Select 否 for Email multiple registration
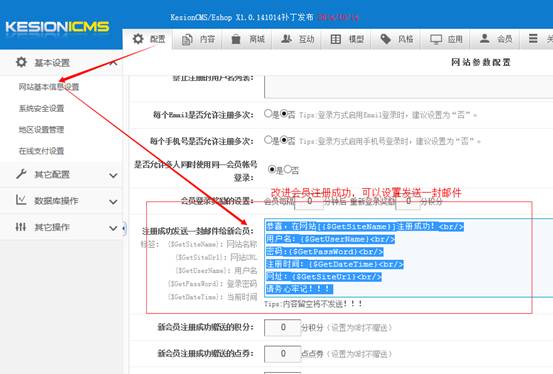Image resolution: width=553 pixels, height=374 pixels. click(x=284, y=114)
